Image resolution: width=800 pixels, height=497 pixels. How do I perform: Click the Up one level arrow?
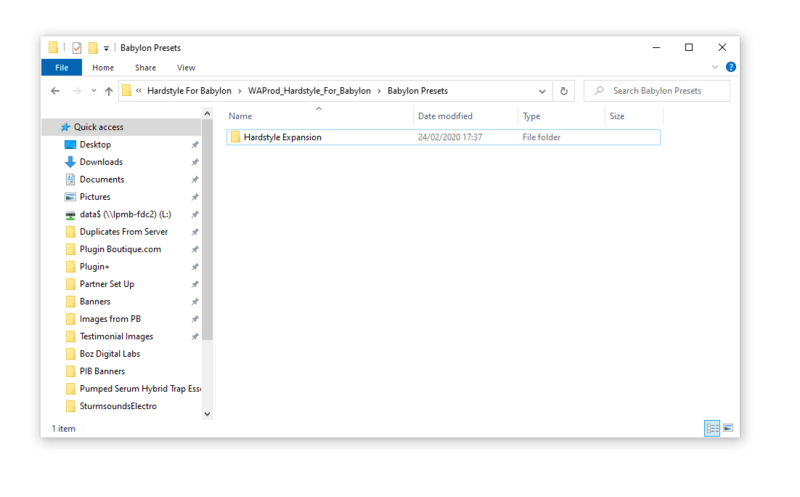(109, 91)
